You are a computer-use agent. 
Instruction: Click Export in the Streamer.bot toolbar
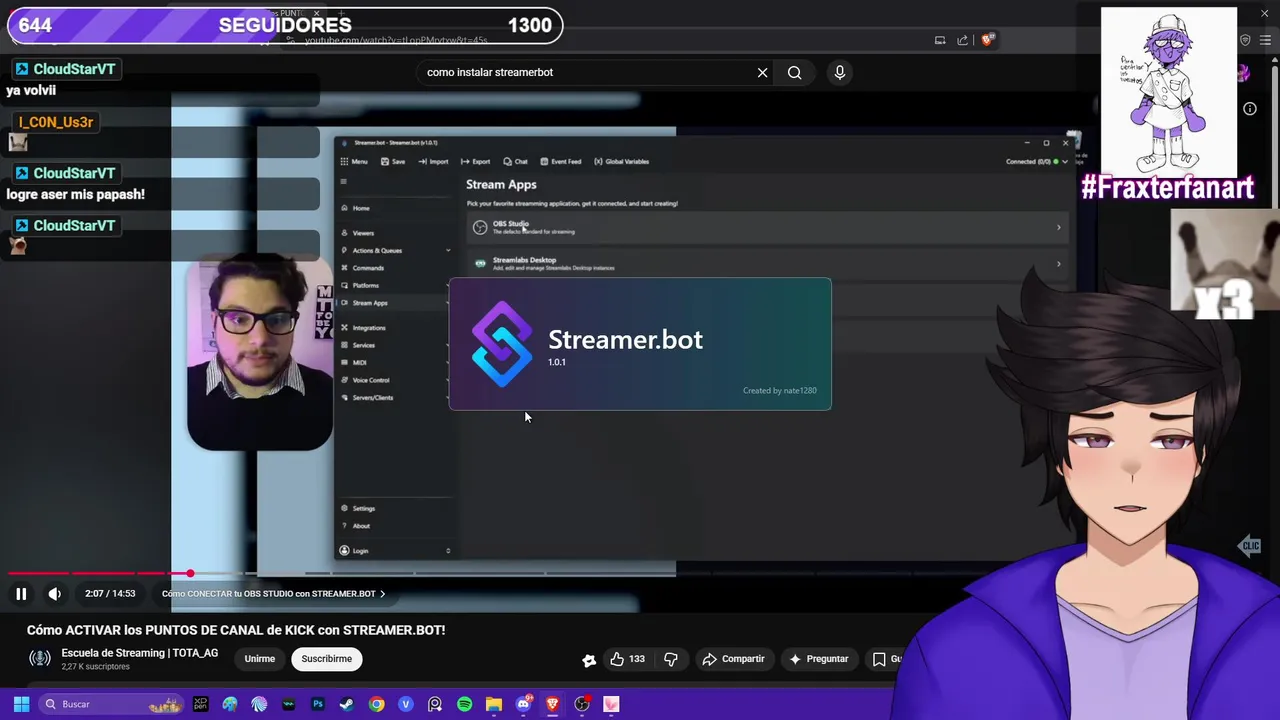475,161
